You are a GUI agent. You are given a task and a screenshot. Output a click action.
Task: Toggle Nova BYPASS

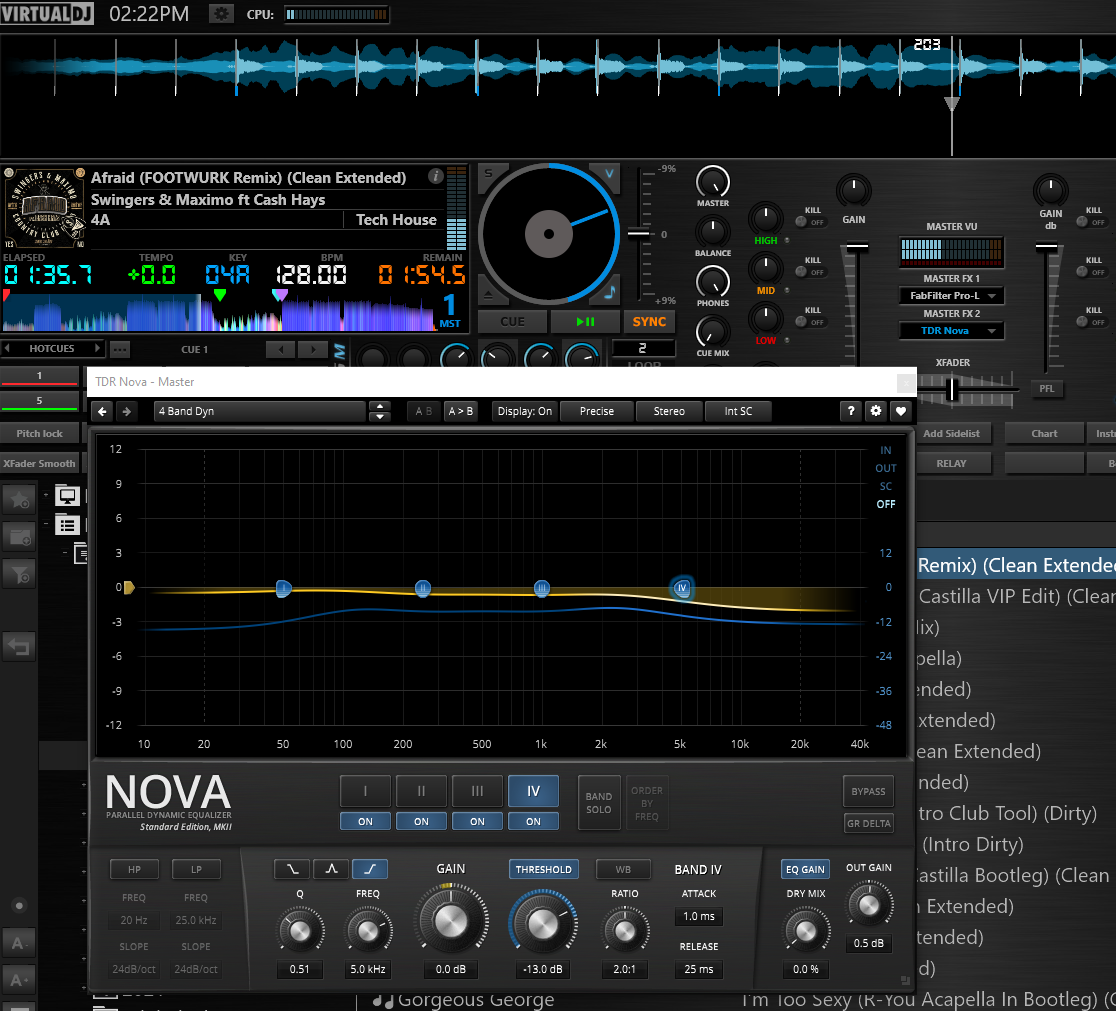pos(868,792)
